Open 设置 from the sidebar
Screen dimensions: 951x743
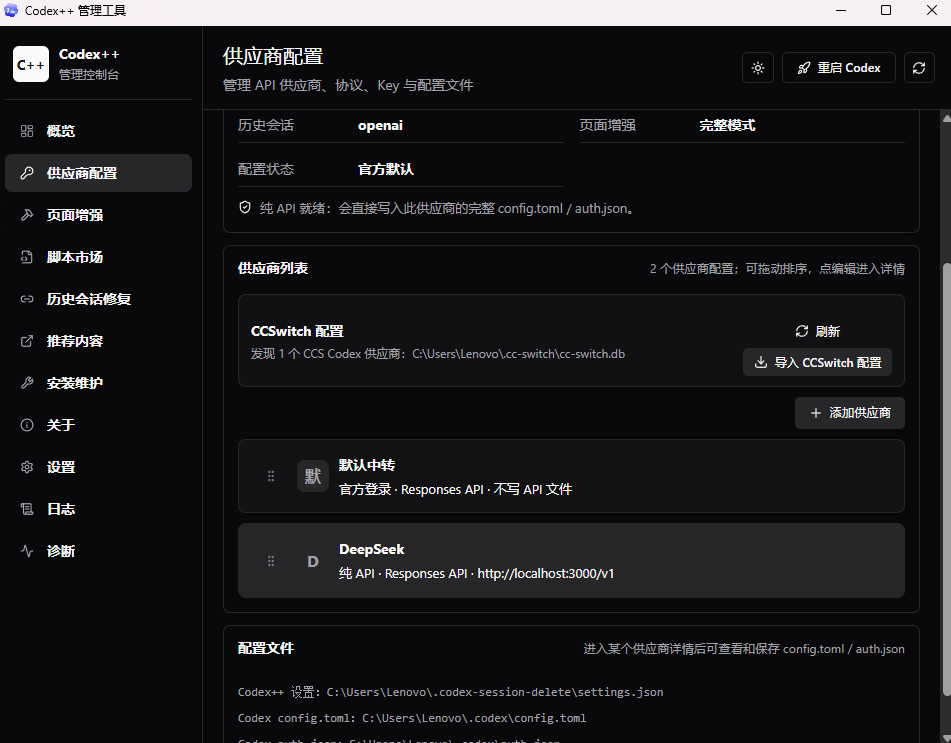pos(98,467)
